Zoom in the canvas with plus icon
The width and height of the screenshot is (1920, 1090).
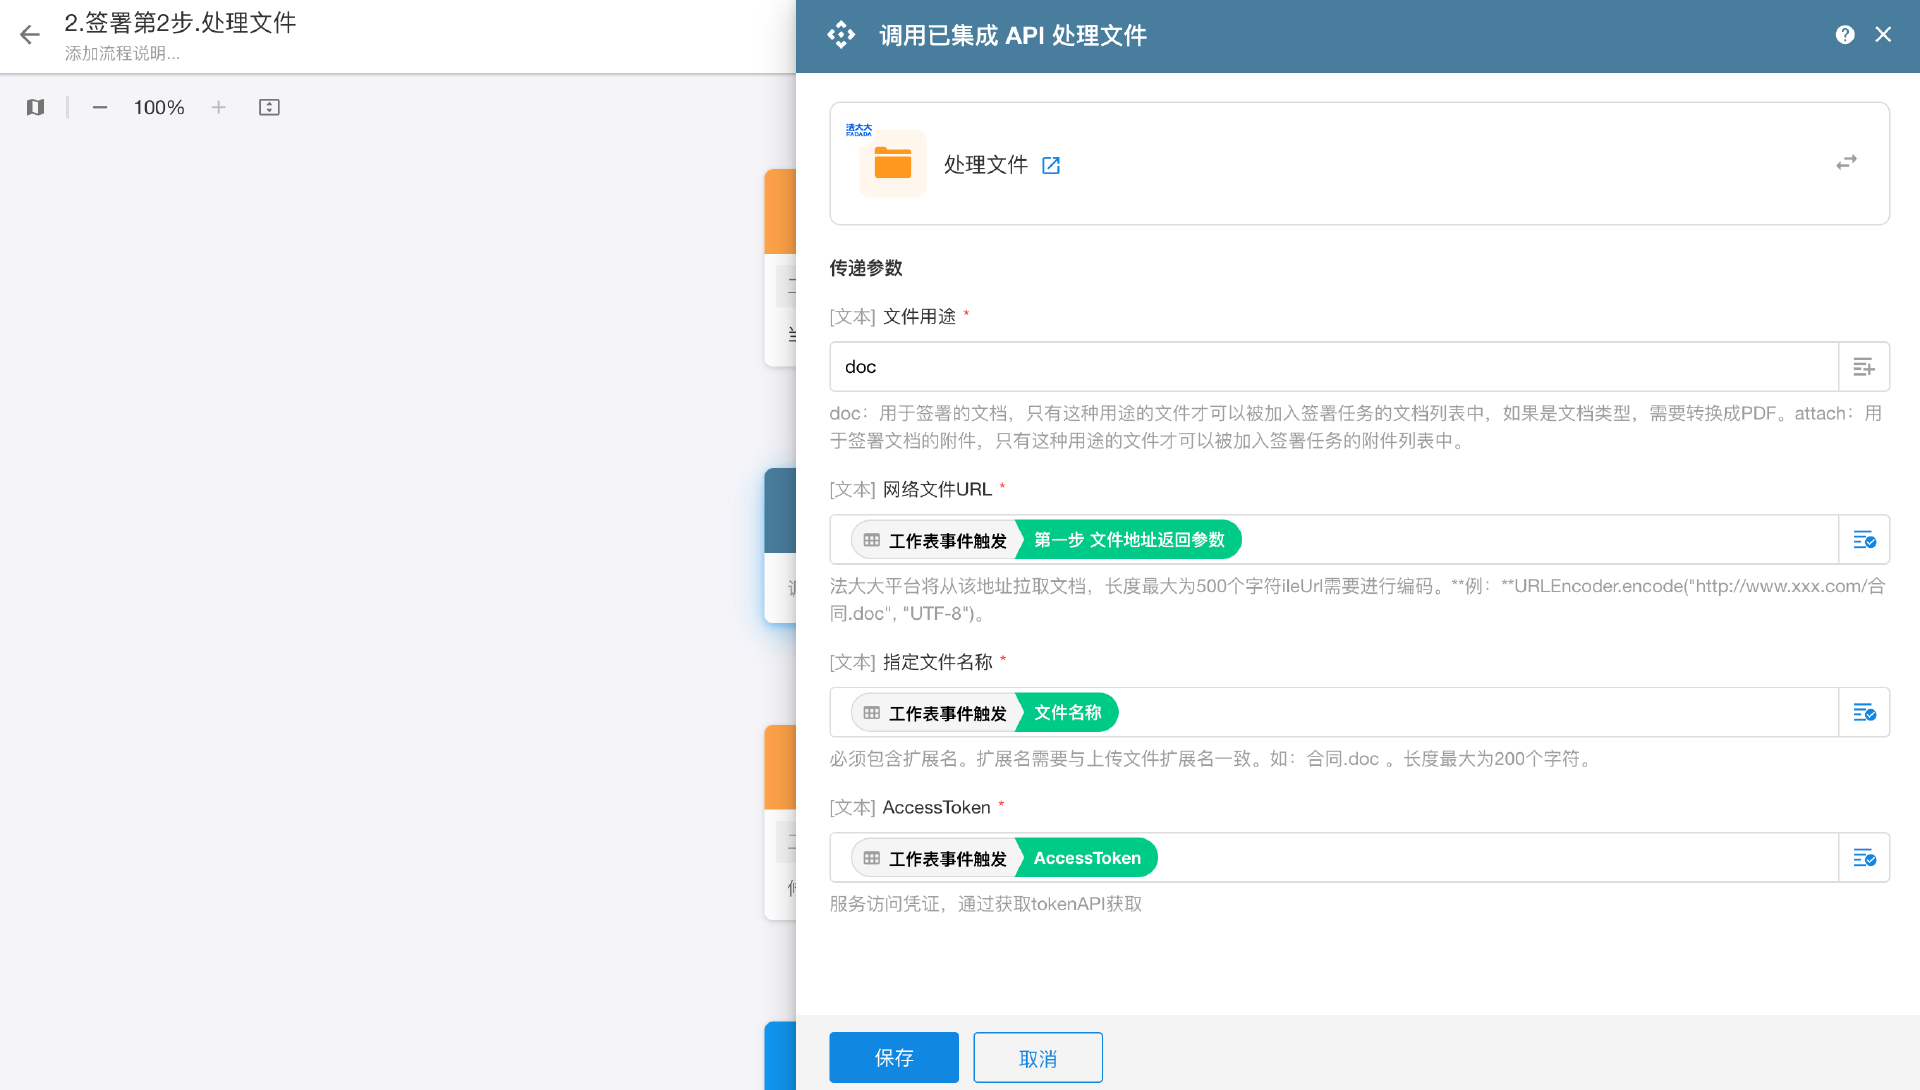[x=218, y=107]
